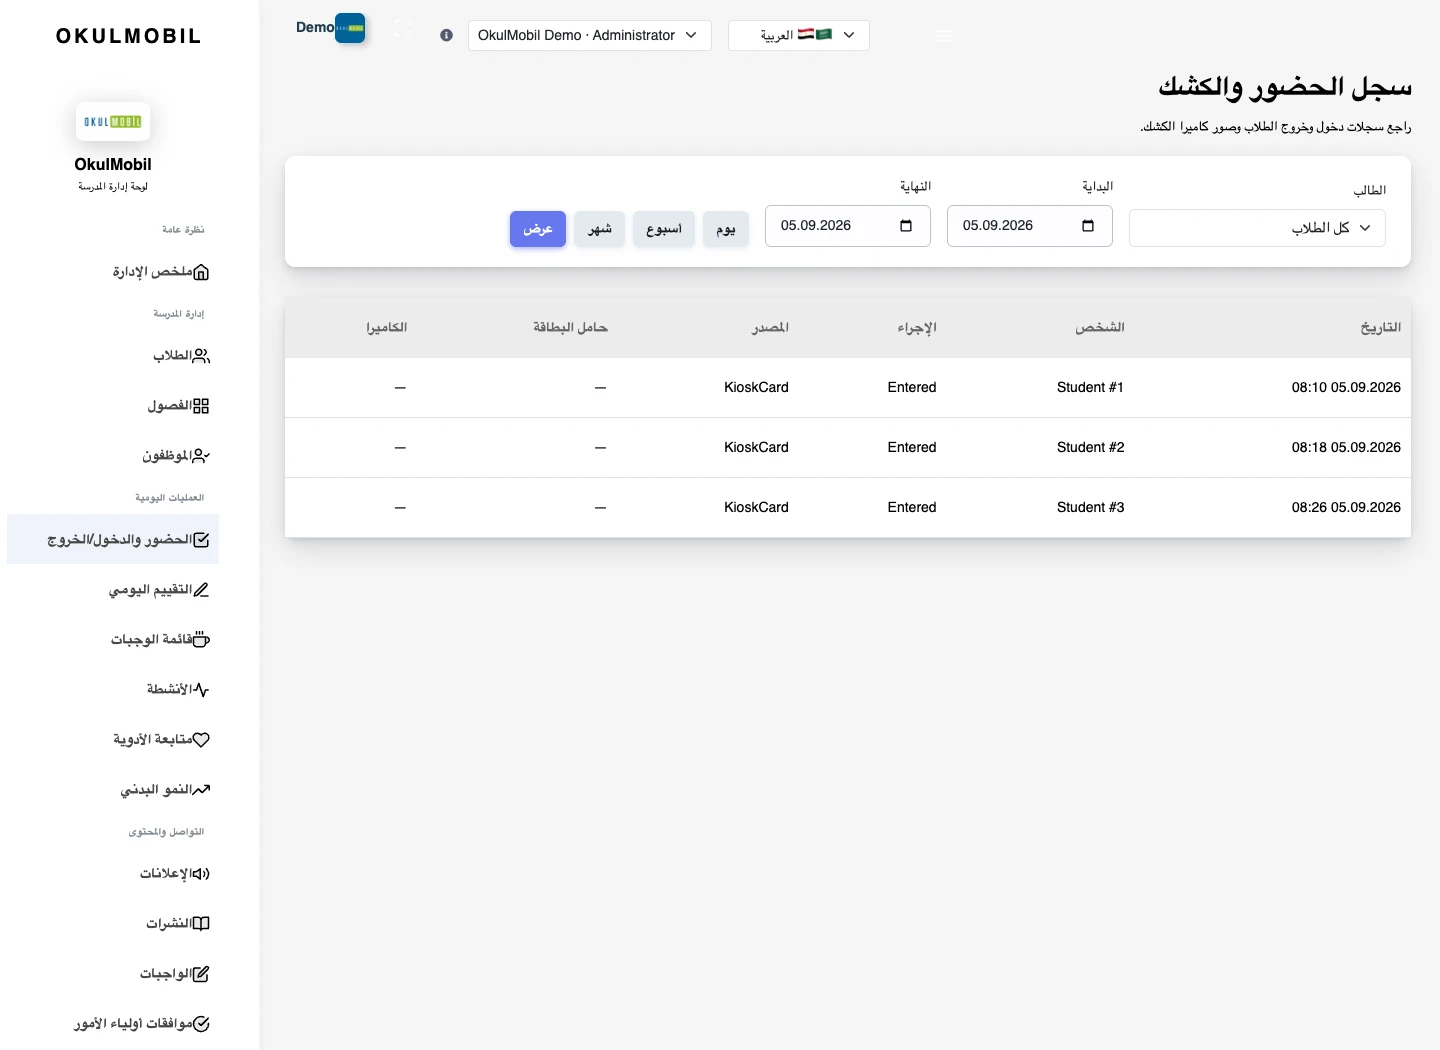The image size is (1440, 1050).
Task: Select the Student #1 cell
Action: click(x=1090, y=388)
